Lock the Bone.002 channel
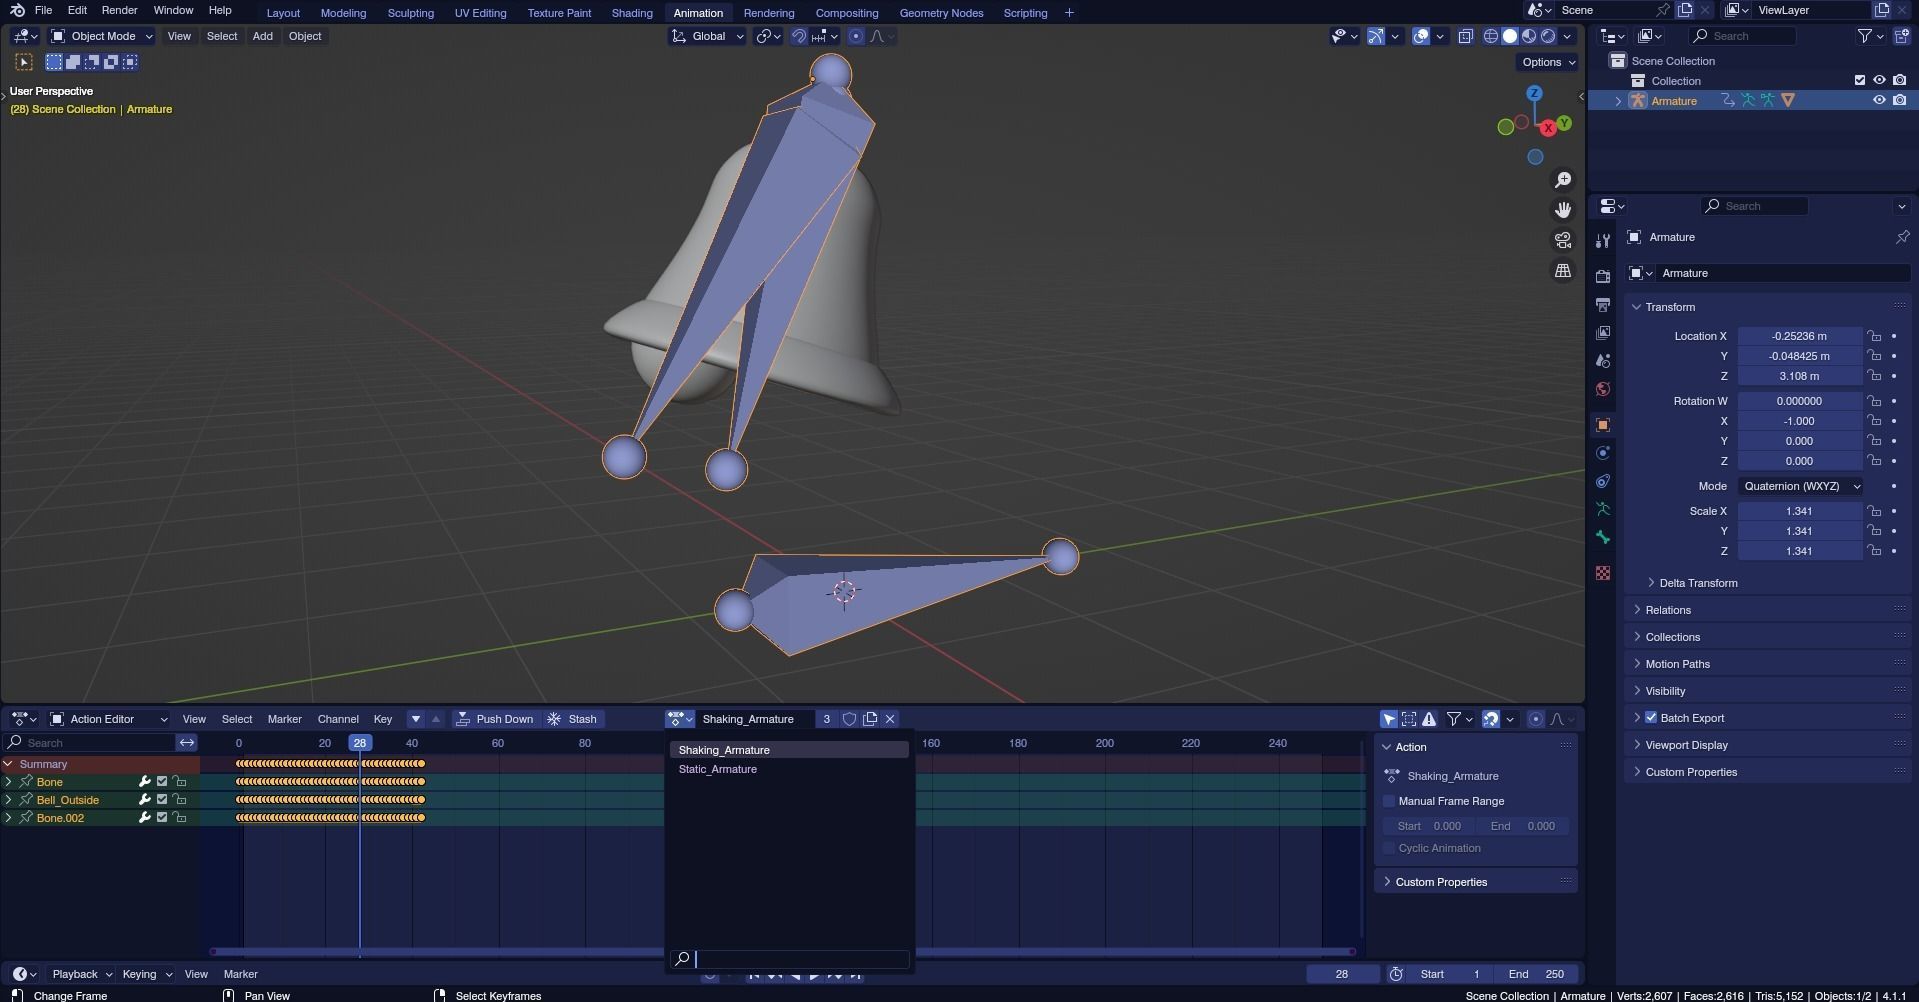 pos(180,818)
